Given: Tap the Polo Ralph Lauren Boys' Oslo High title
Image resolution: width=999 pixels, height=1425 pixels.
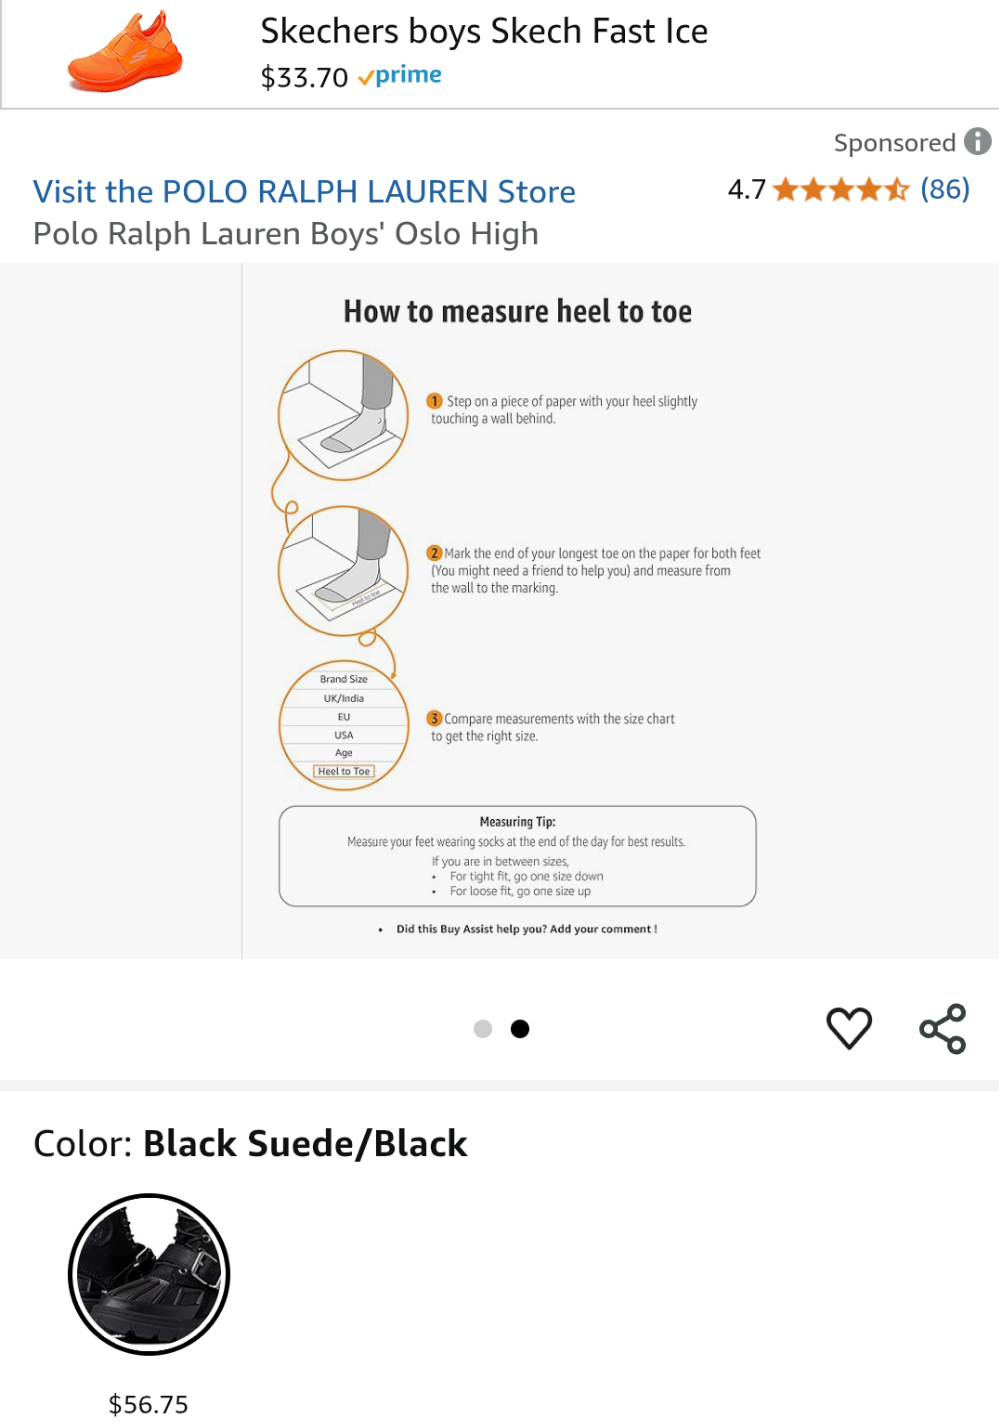Looking at the screenshot, I should 286,234.
